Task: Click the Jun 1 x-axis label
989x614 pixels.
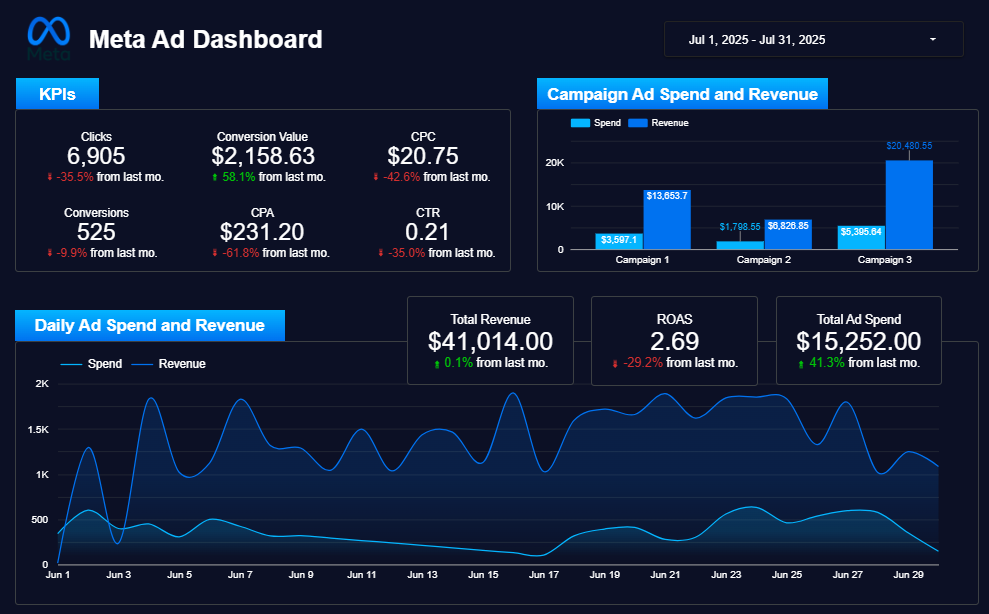Action: click(x=58, y=575)
